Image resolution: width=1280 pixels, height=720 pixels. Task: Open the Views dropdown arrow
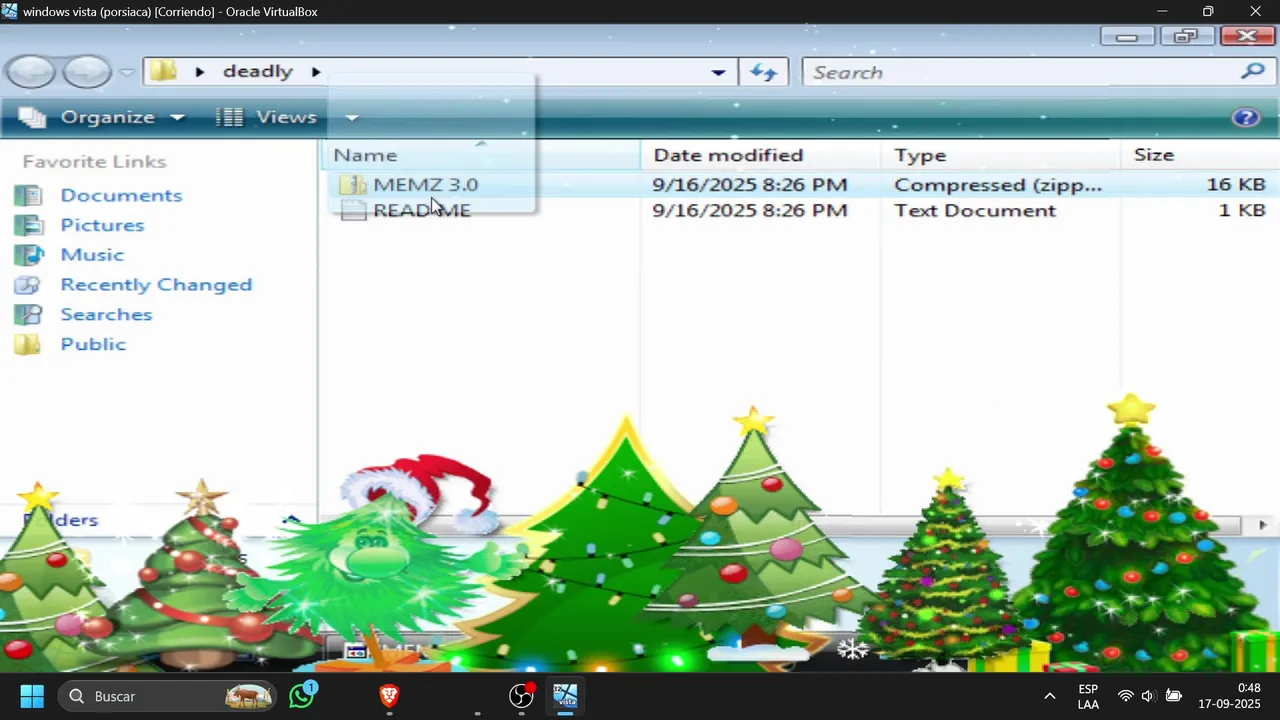pos(352,117)
